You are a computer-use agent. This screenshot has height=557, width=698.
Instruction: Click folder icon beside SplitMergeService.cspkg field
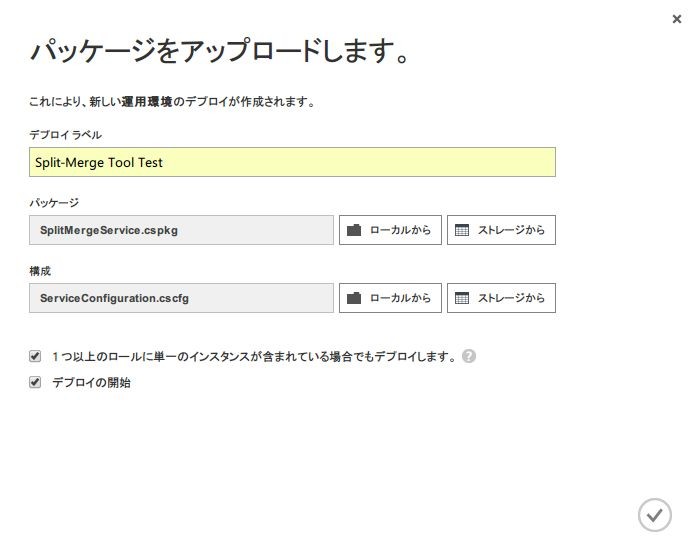pos(354,230)
